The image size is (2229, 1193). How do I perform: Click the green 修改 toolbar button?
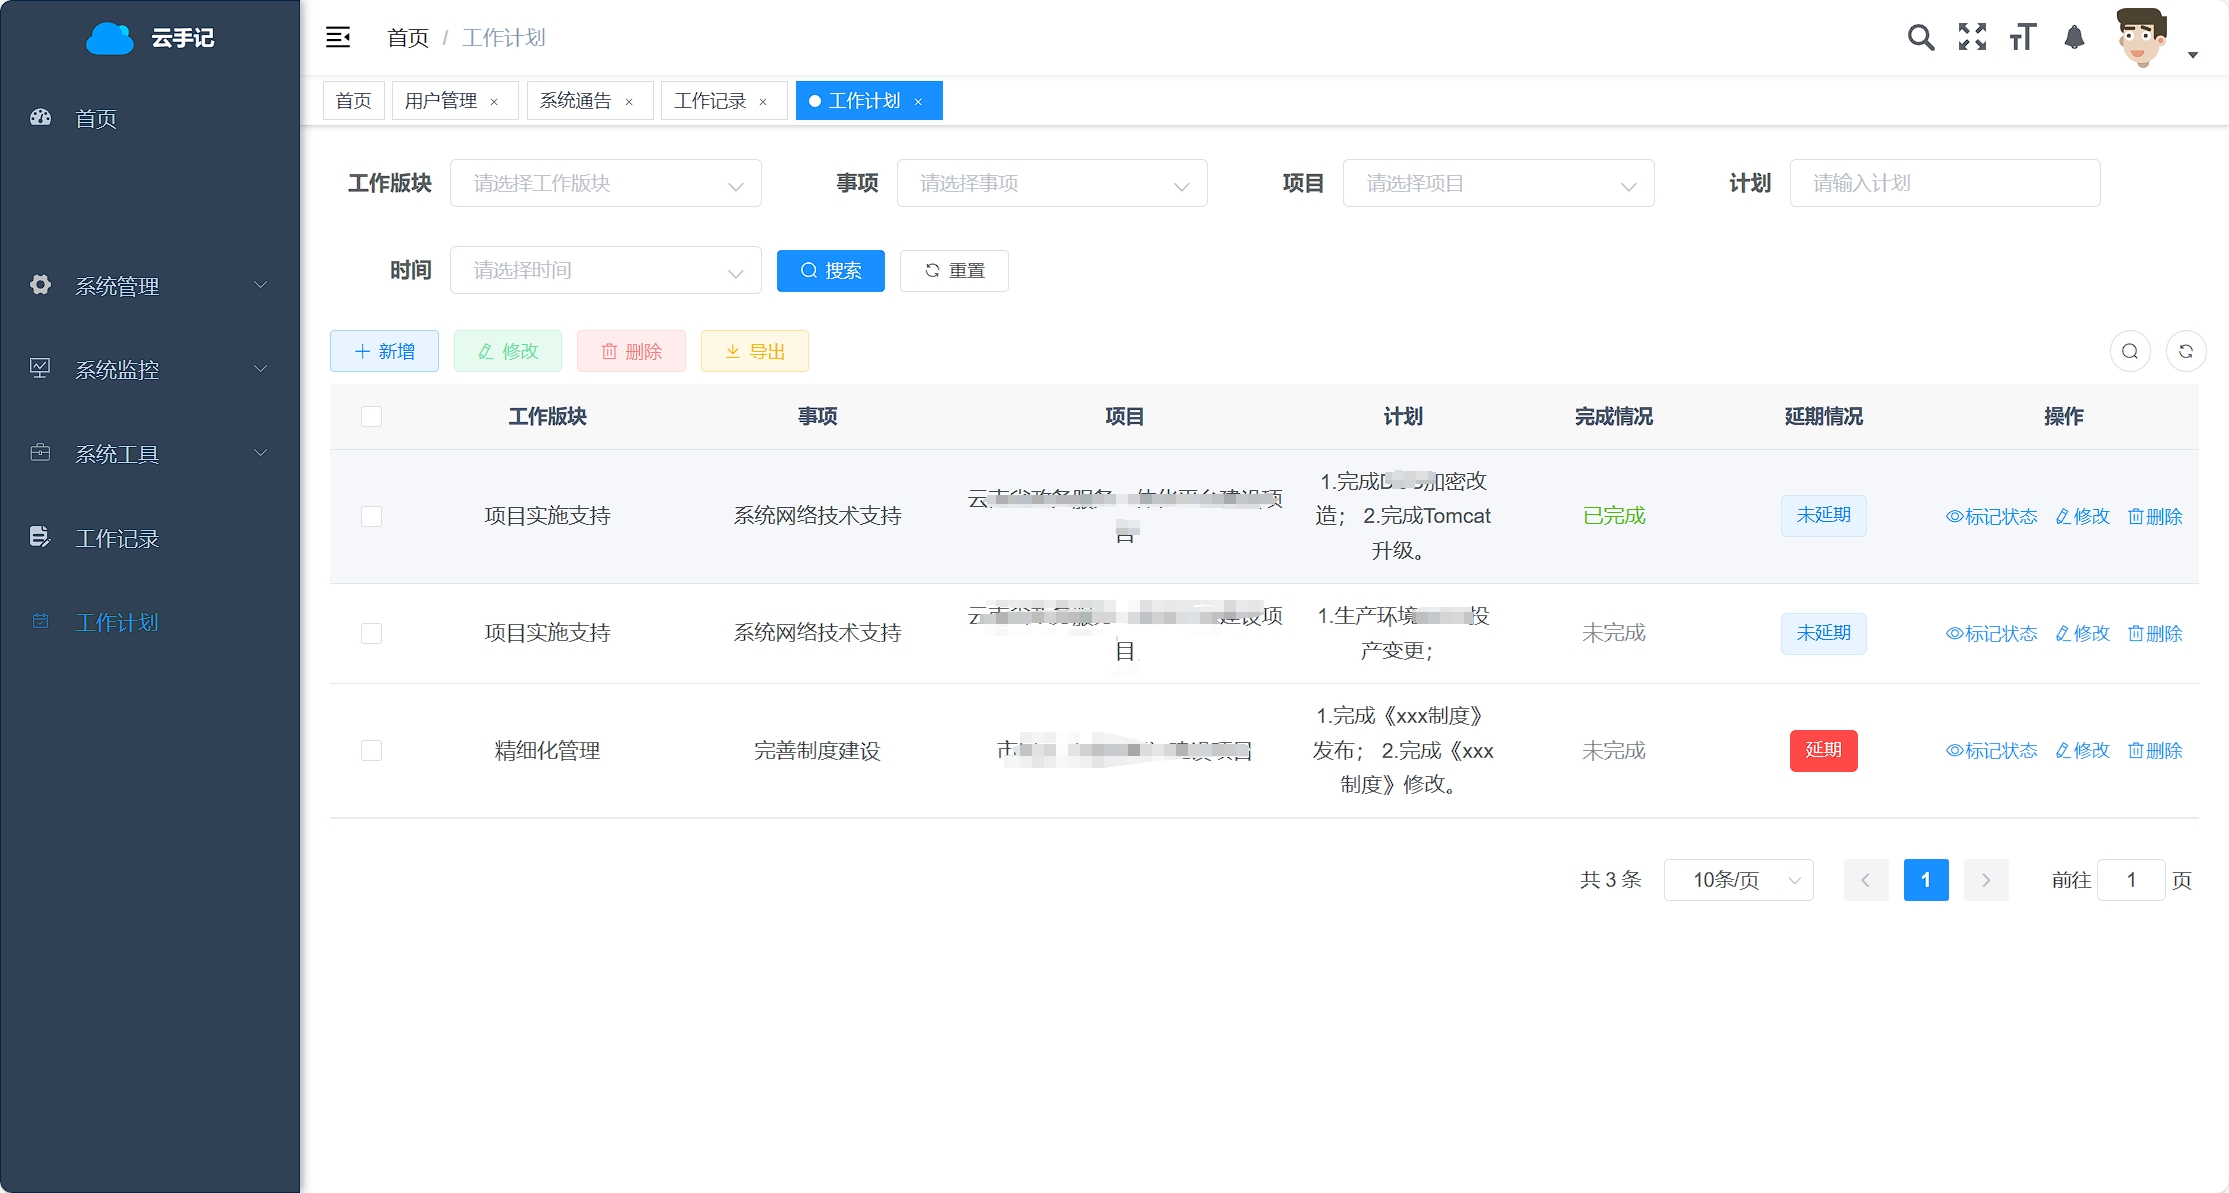pos(508,351)
